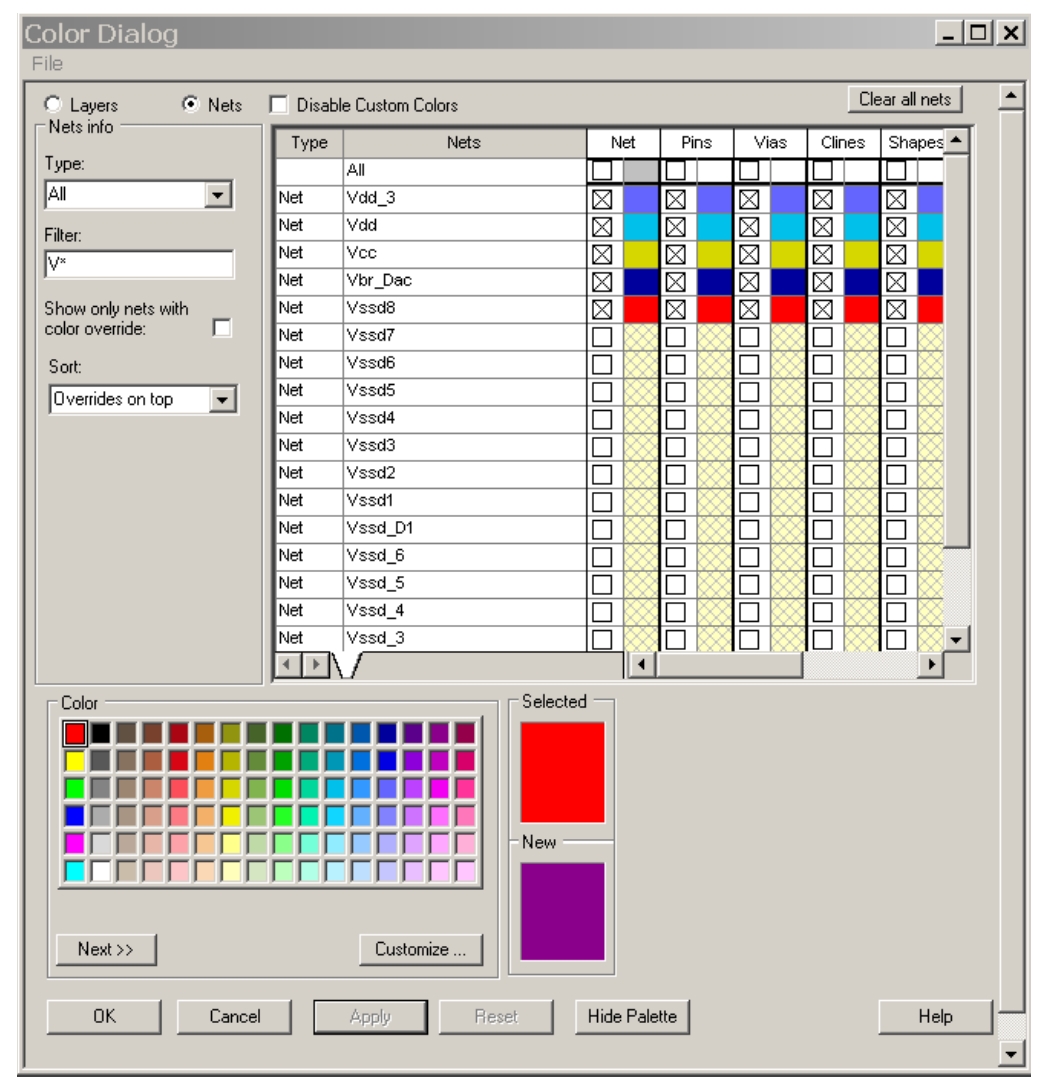Screen dimensions: 1043x1088
Task: Open the Type dropdown list
Action: [218, 195]
